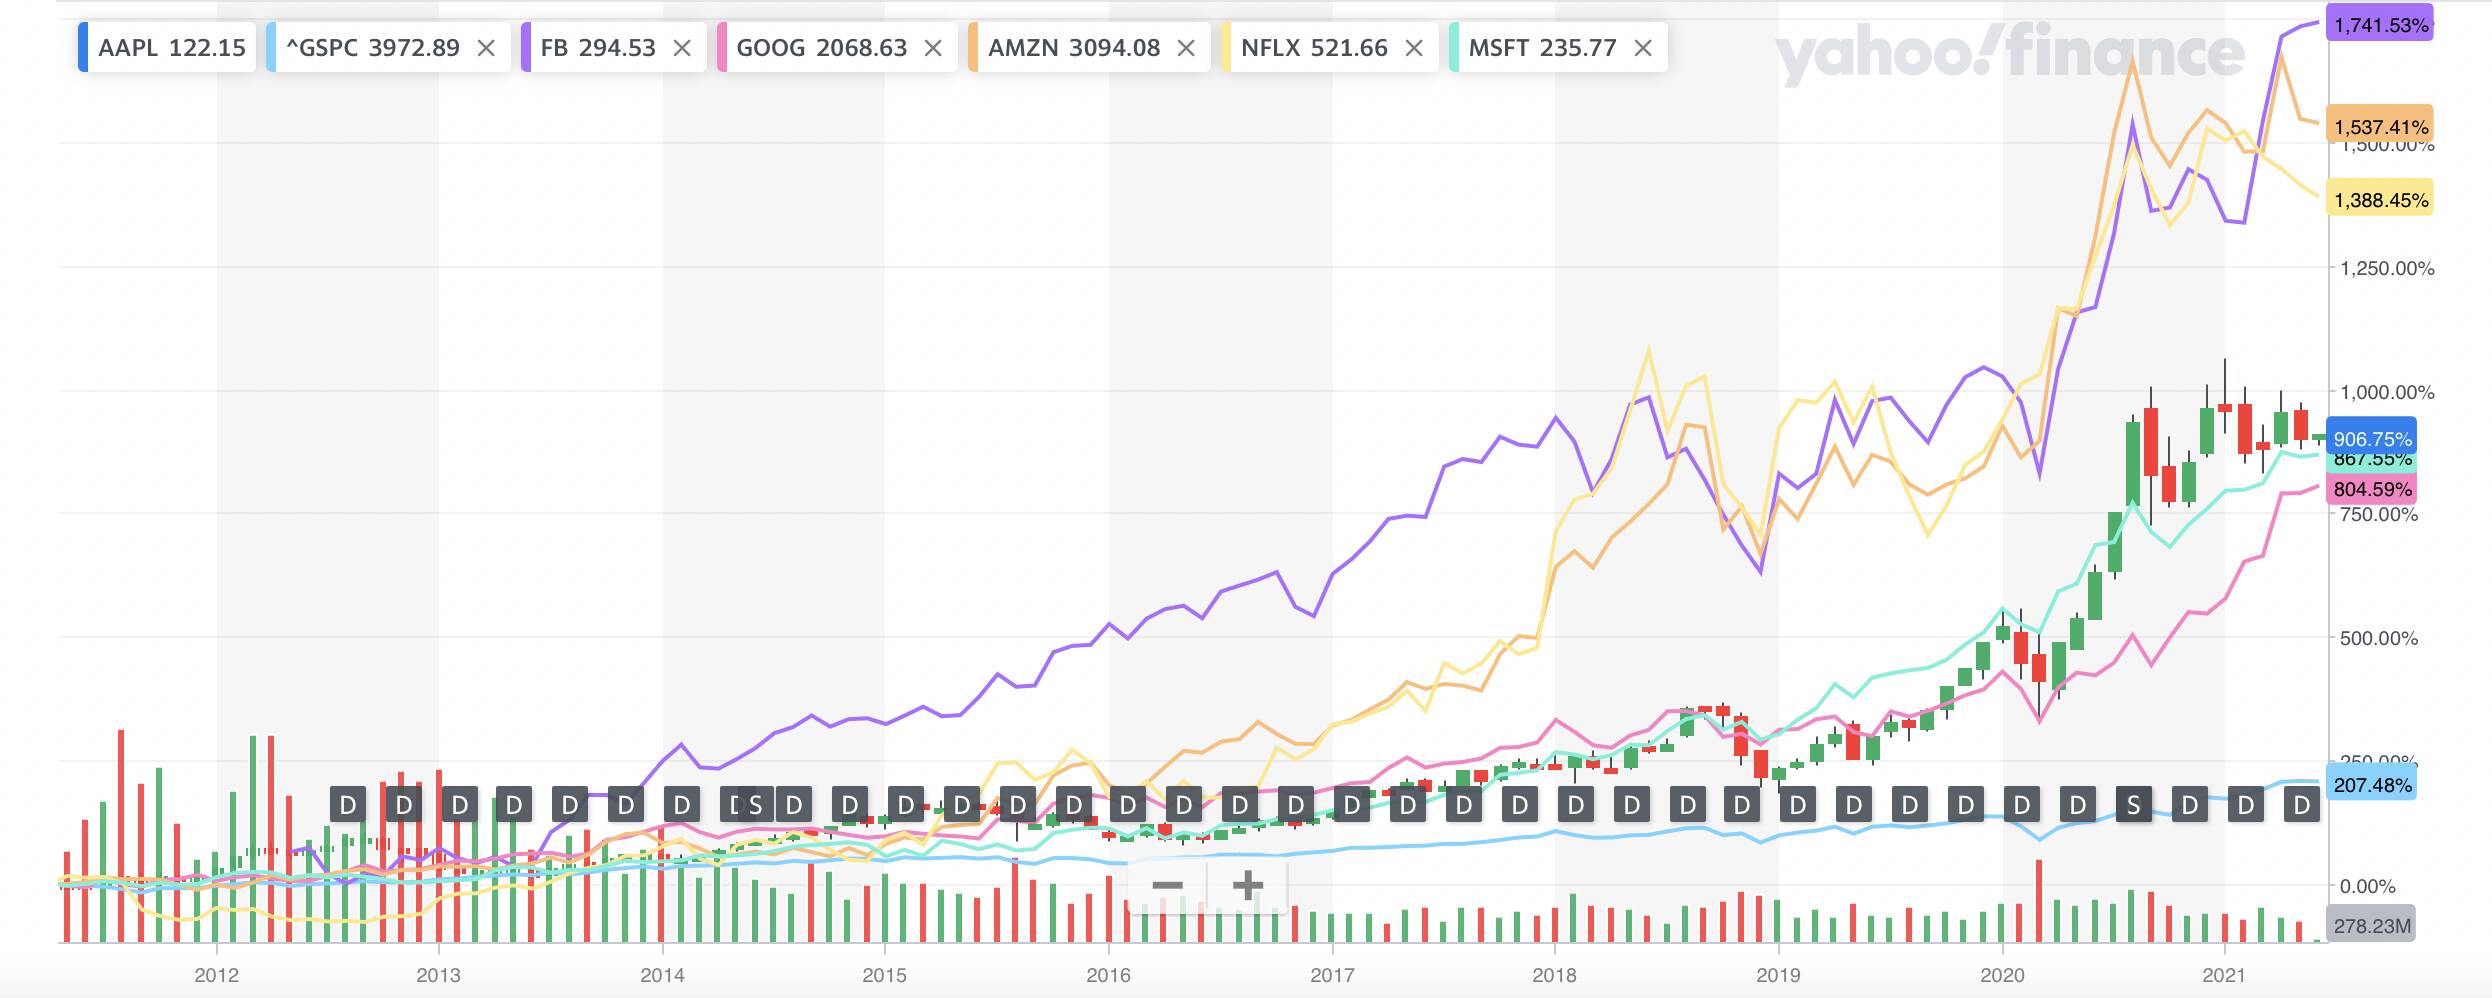
Task: Remove the NFLX comparison with its X
Action: 1414,48
